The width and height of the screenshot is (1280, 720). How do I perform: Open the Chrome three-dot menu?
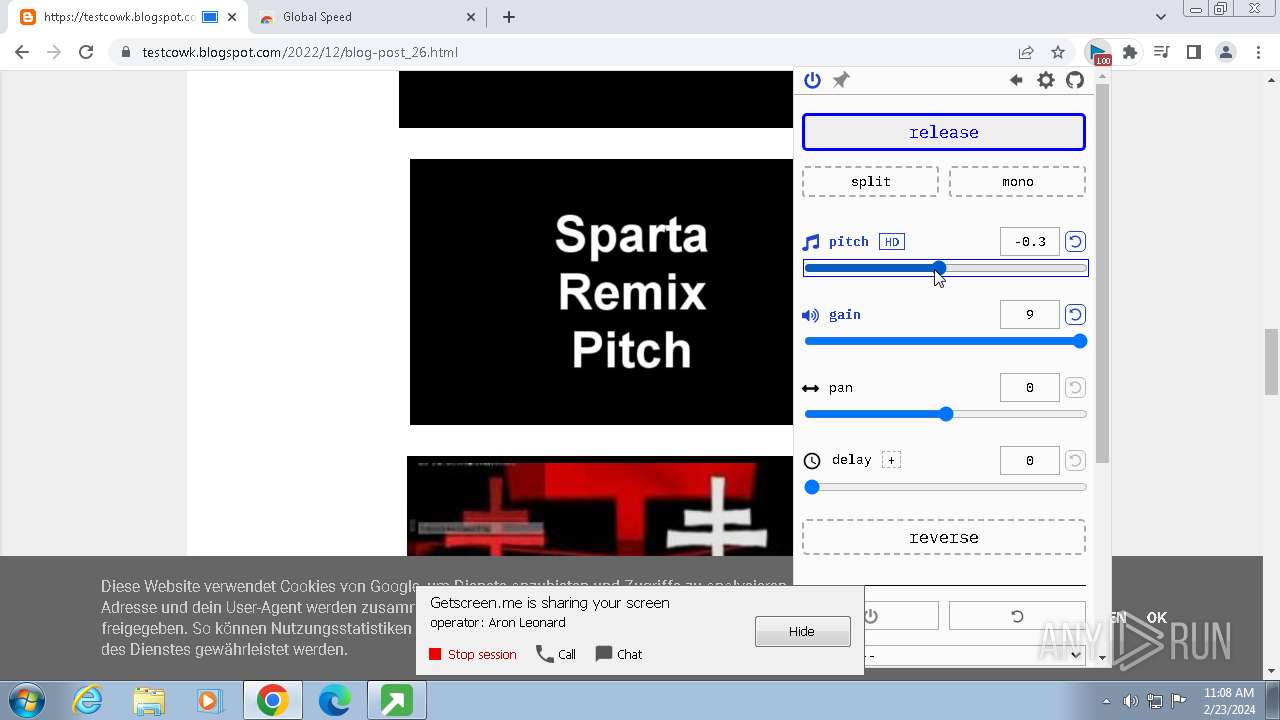pyautogui.click(x=1257, y=52)
